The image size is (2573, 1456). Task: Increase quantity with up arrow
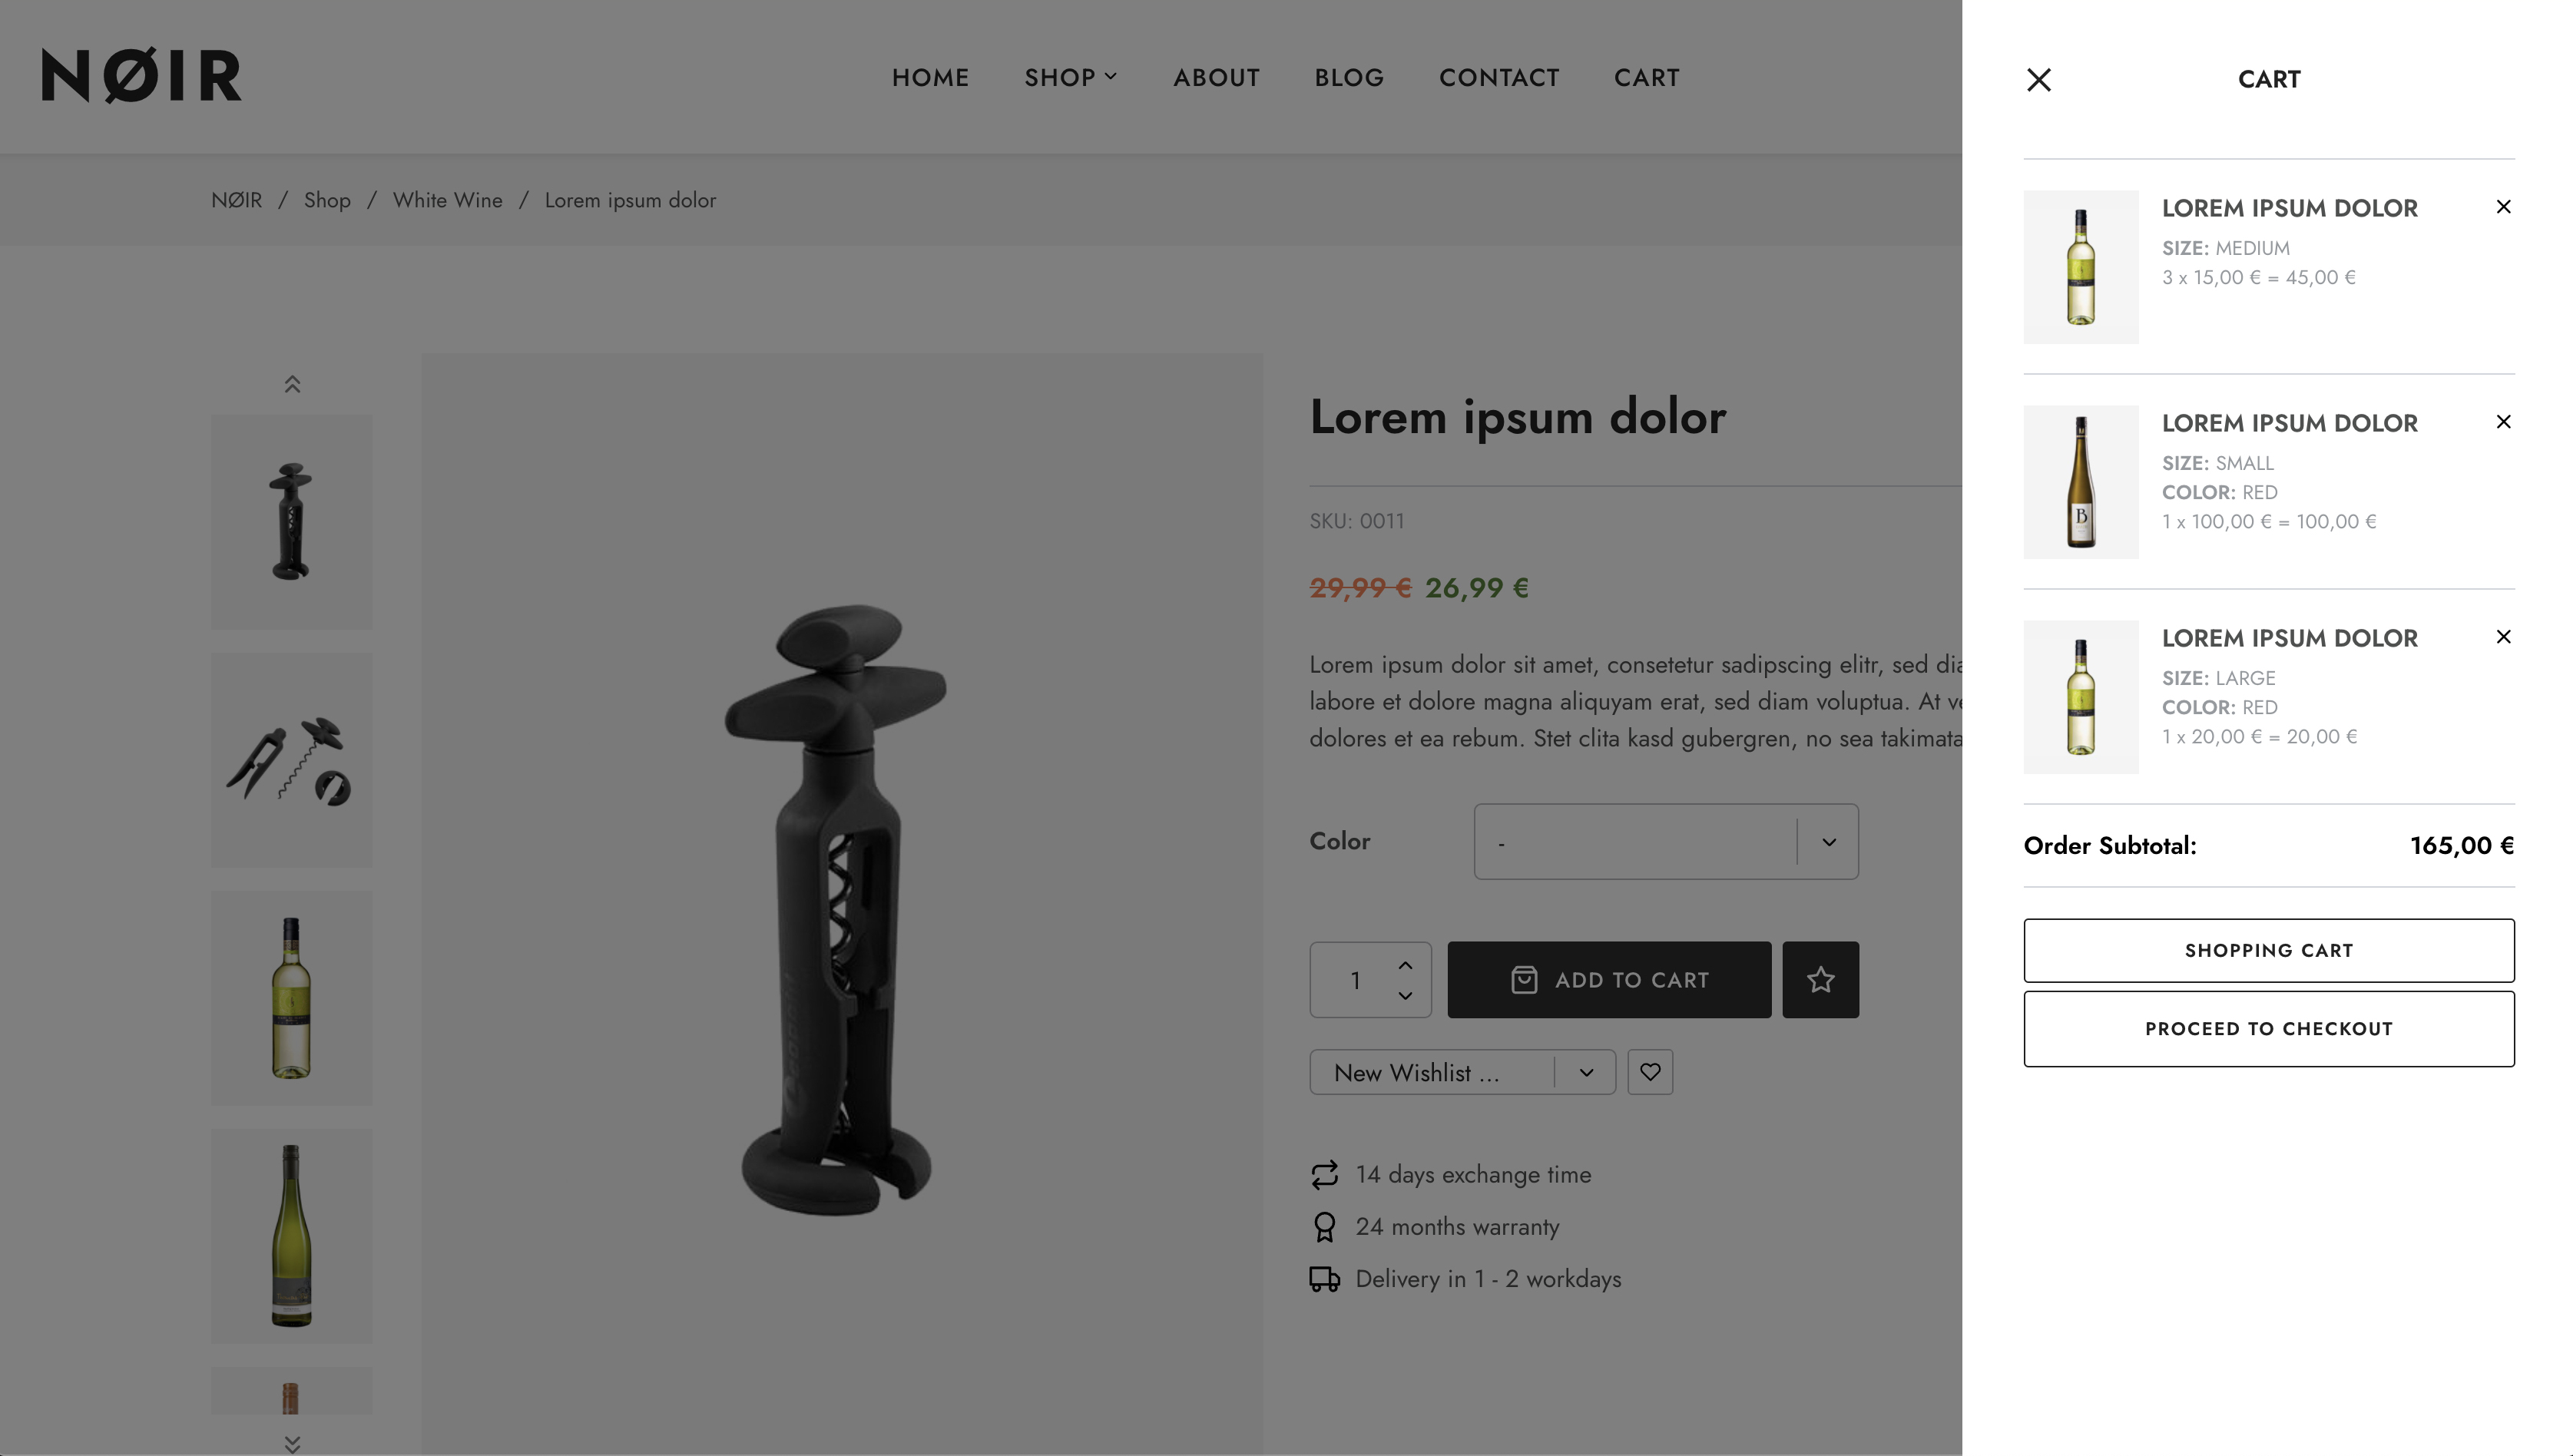pyautogui.click(x=1405, y=965)
